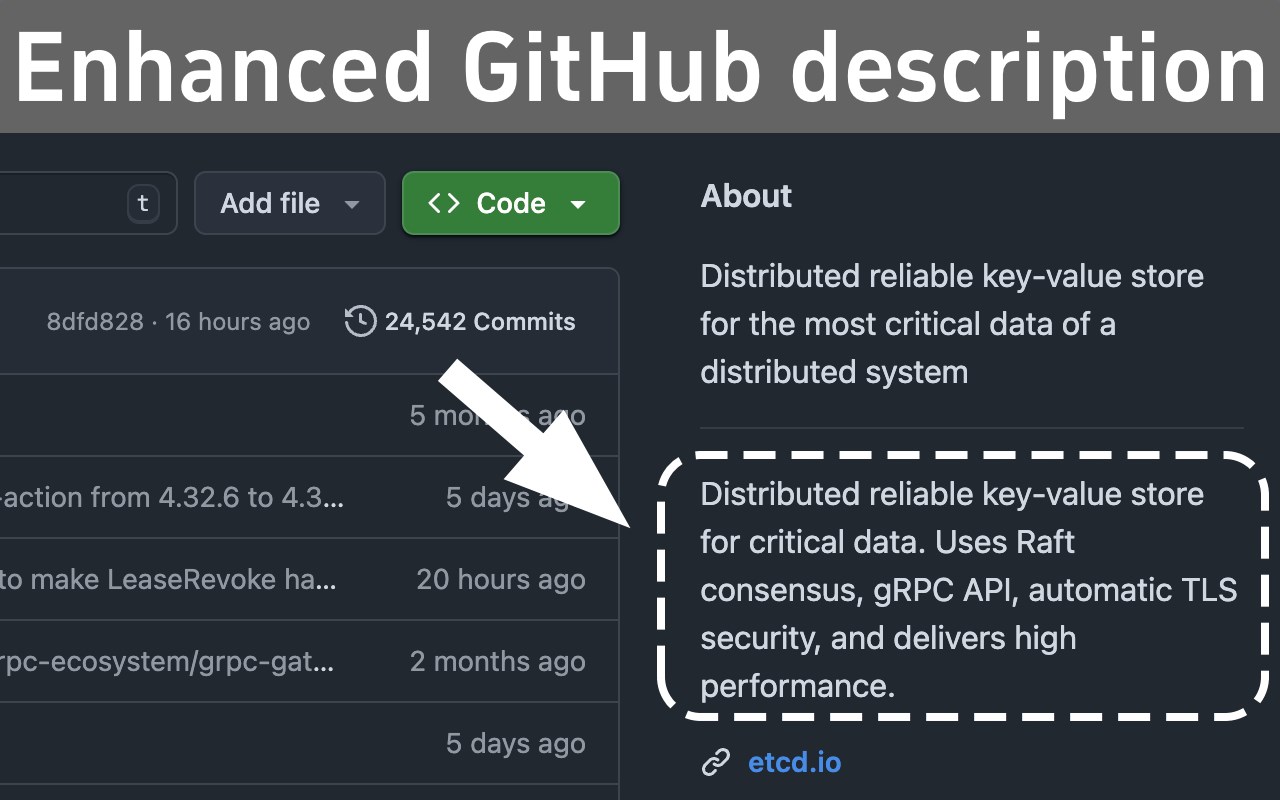Click the history clock icon beside Commits
Viewport: 1280px width, 800px height.
[360, 322]
